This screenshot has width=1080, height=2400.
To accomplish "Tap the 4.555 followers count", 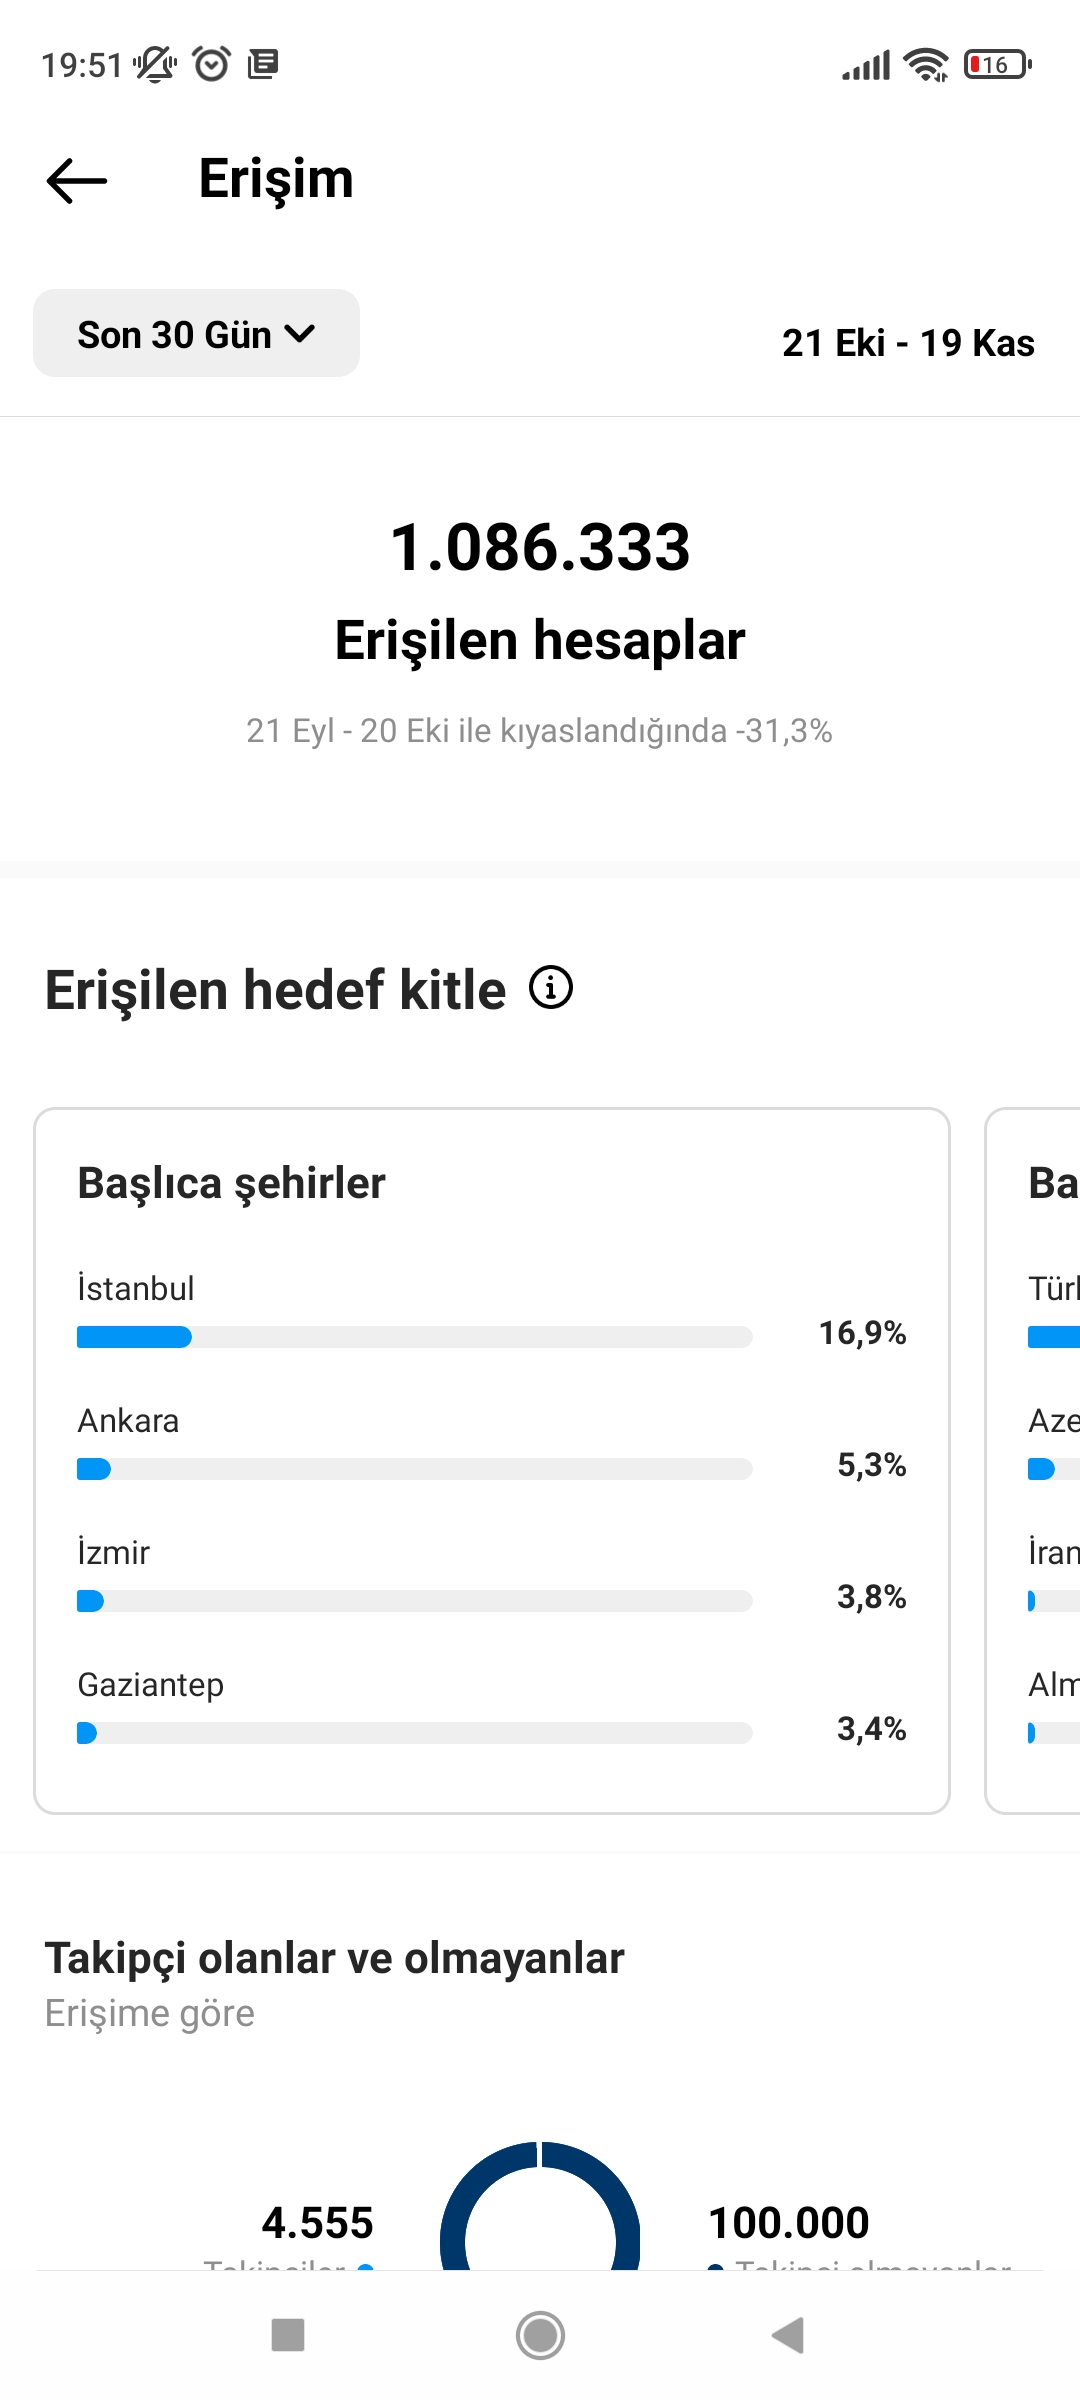I will pyautogui.click(x=317, y=2223).
